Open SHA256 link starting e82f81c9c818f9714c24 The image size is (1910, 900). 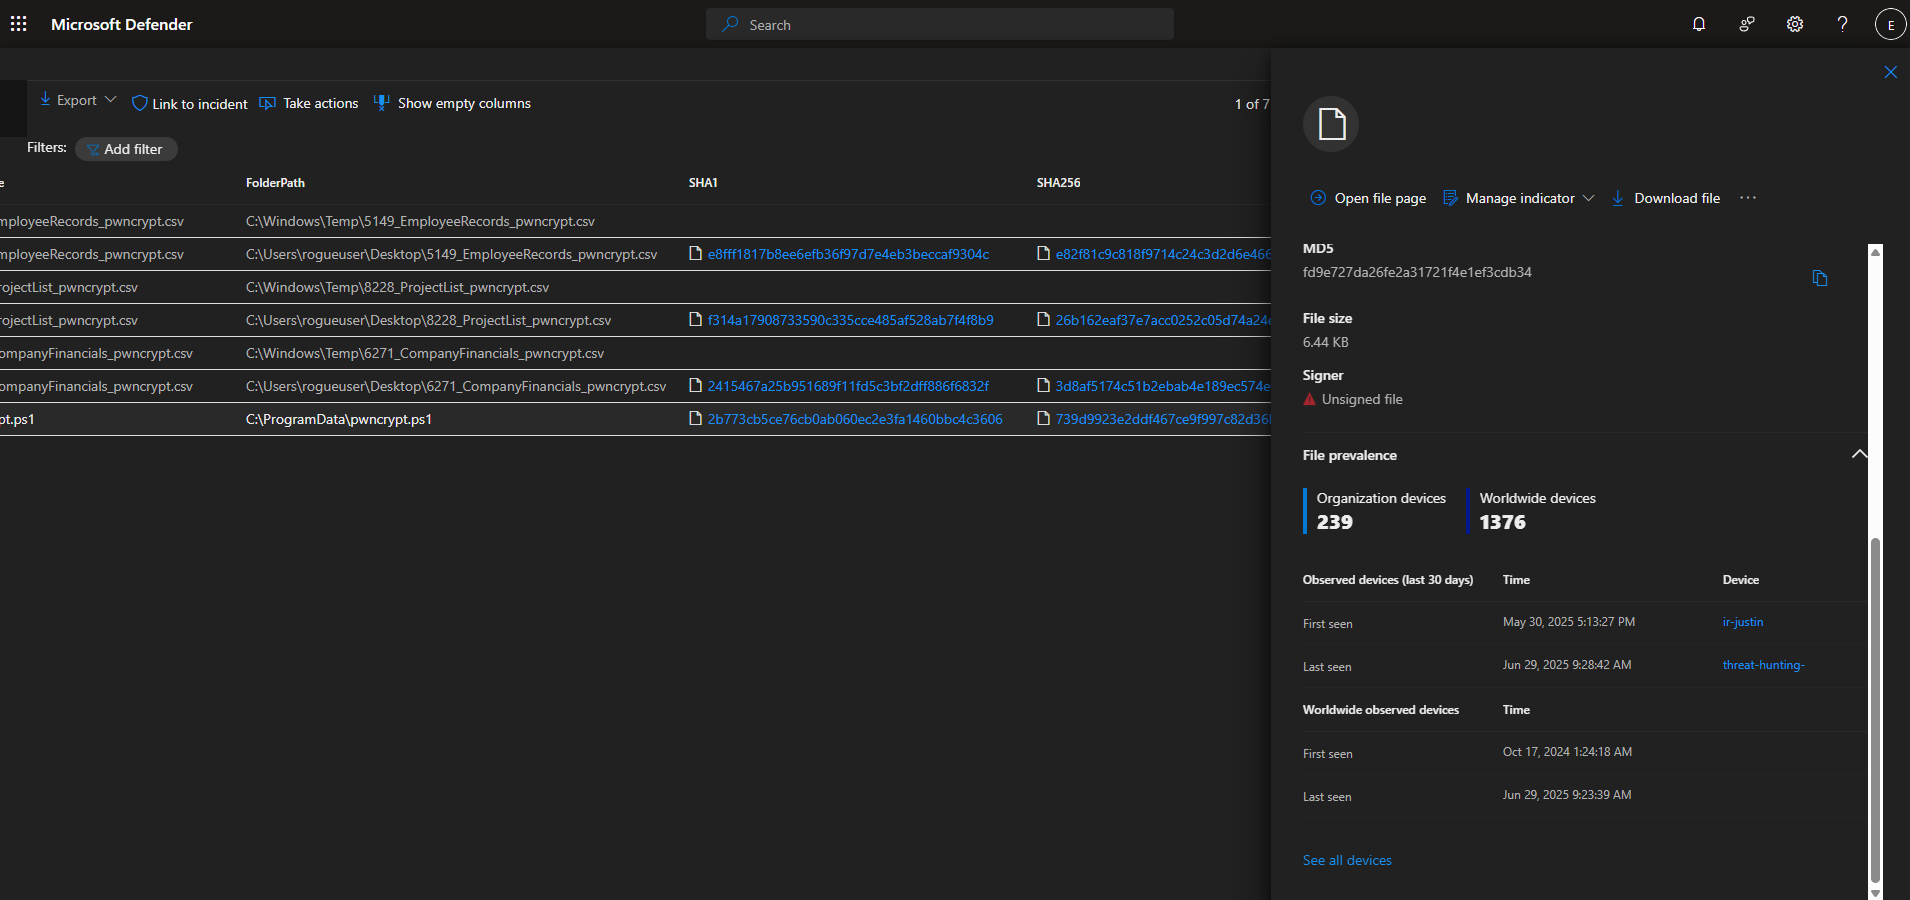tap(1163, 254)
